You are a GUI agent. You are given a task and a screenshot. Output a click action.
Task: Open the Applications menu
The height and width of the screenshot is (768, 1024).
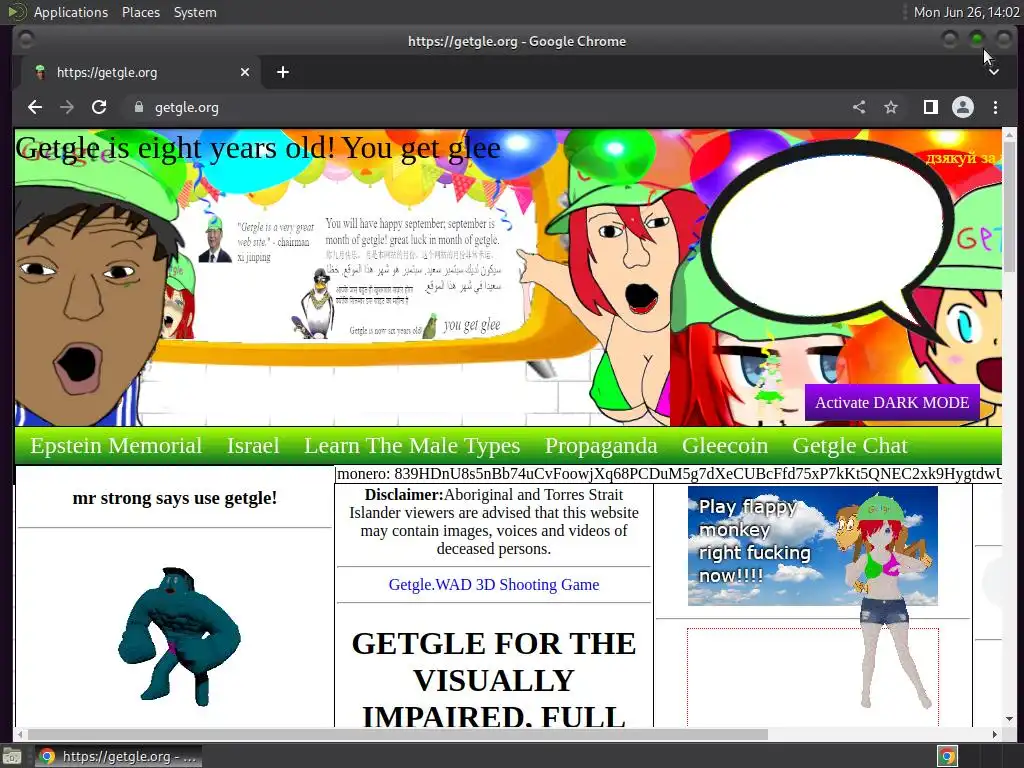coord(71,12)
